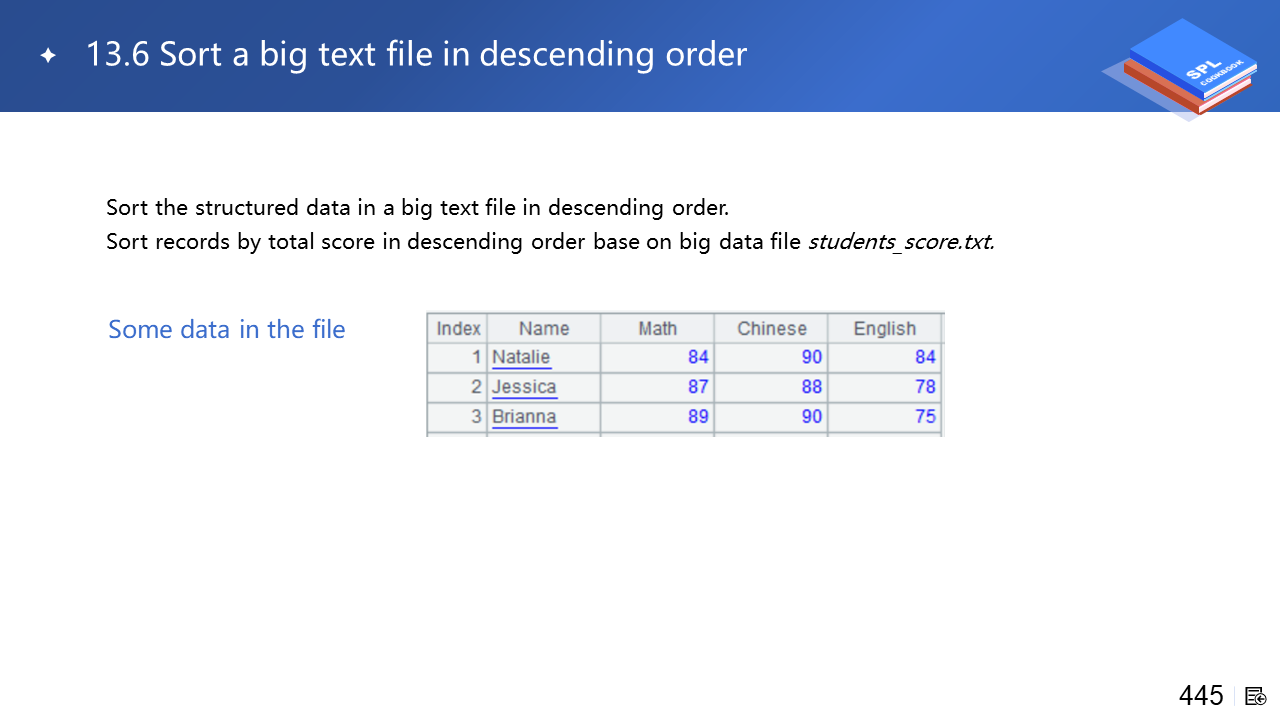This screenshot has width=1280, height=720.
Task: Select the Chinese column header
Action: 771,329
